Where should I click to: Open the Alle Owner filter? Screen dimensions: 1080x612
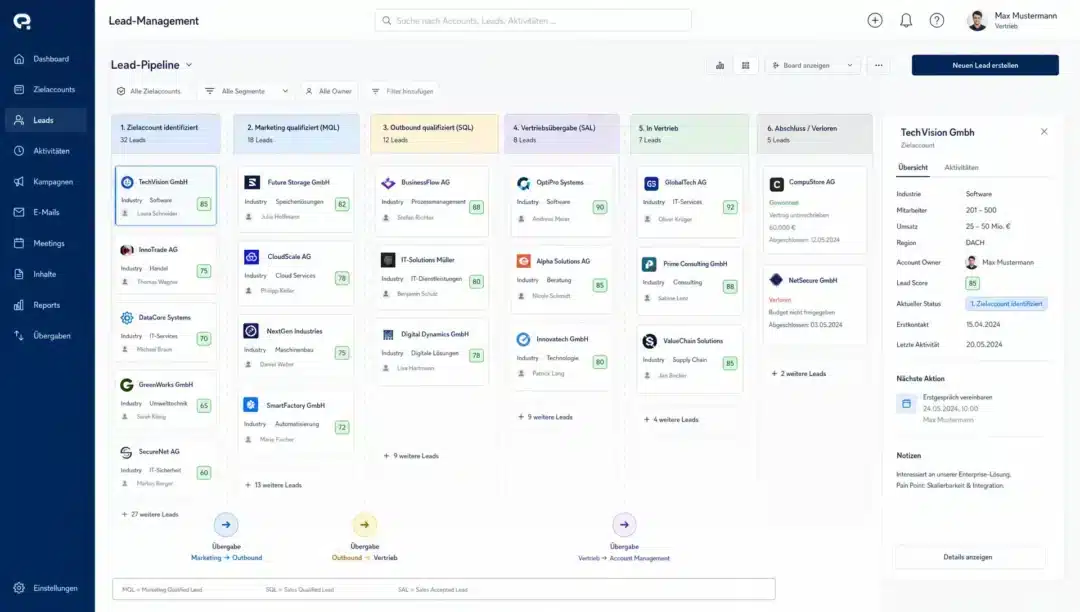[329, 91]
